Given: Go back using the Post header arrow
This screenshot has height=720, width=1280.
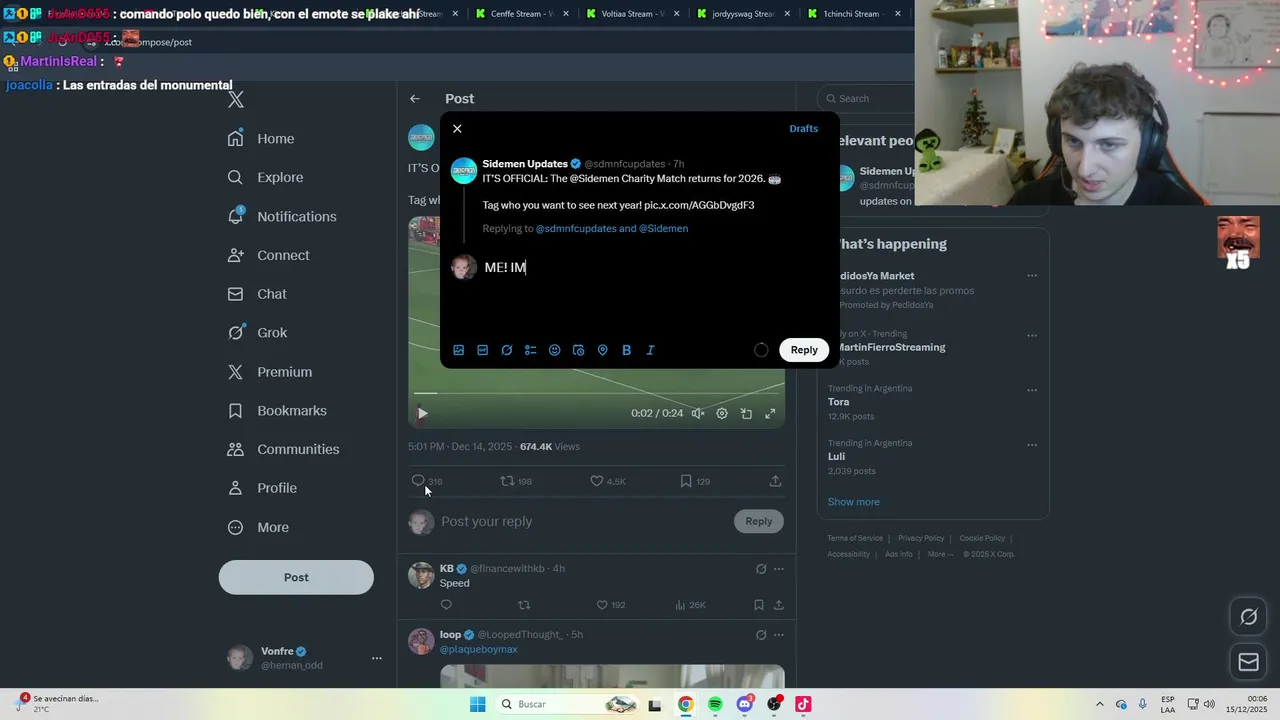Looking at the screenshot, I should tap(415, 99).
